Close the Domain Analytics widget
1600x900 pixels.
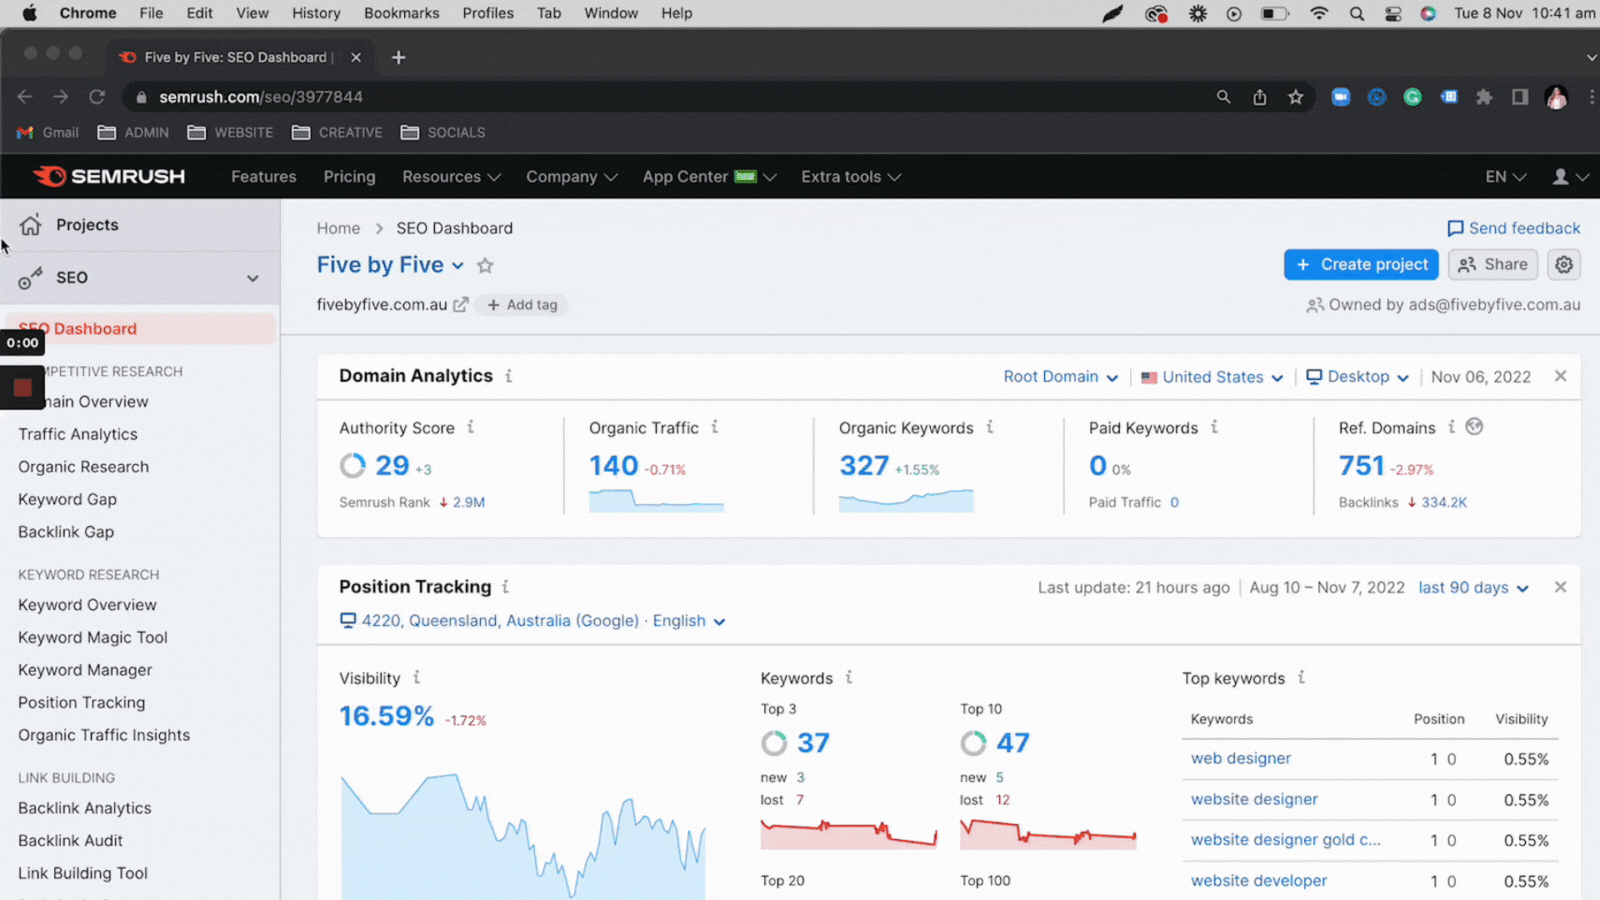pos(1560,376)
